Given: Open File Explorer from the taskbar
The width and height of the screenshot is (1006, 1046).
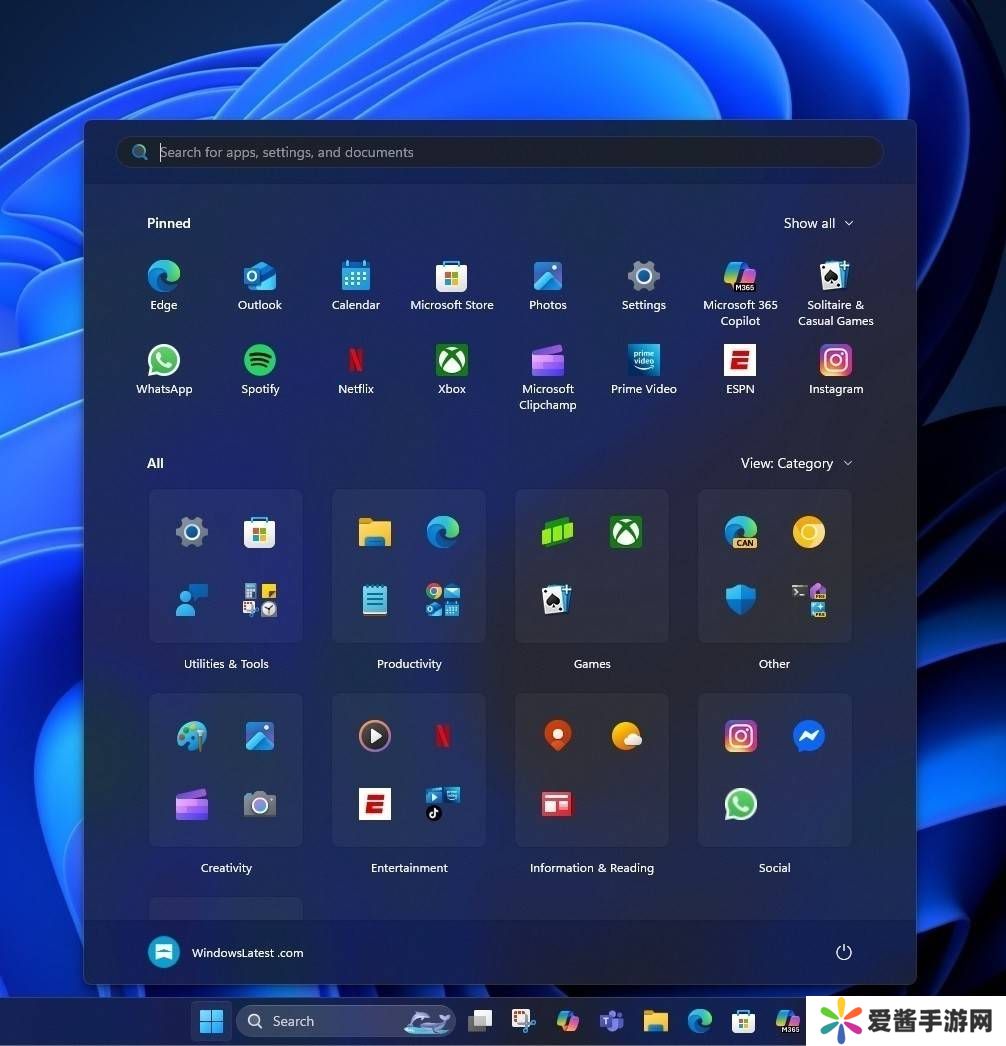Looking at the screenshot, I should [x=655, y=1021].
